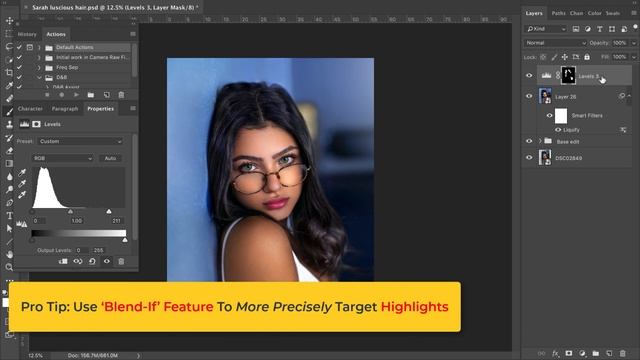Collapse the D&B action folder

[39, 77]
